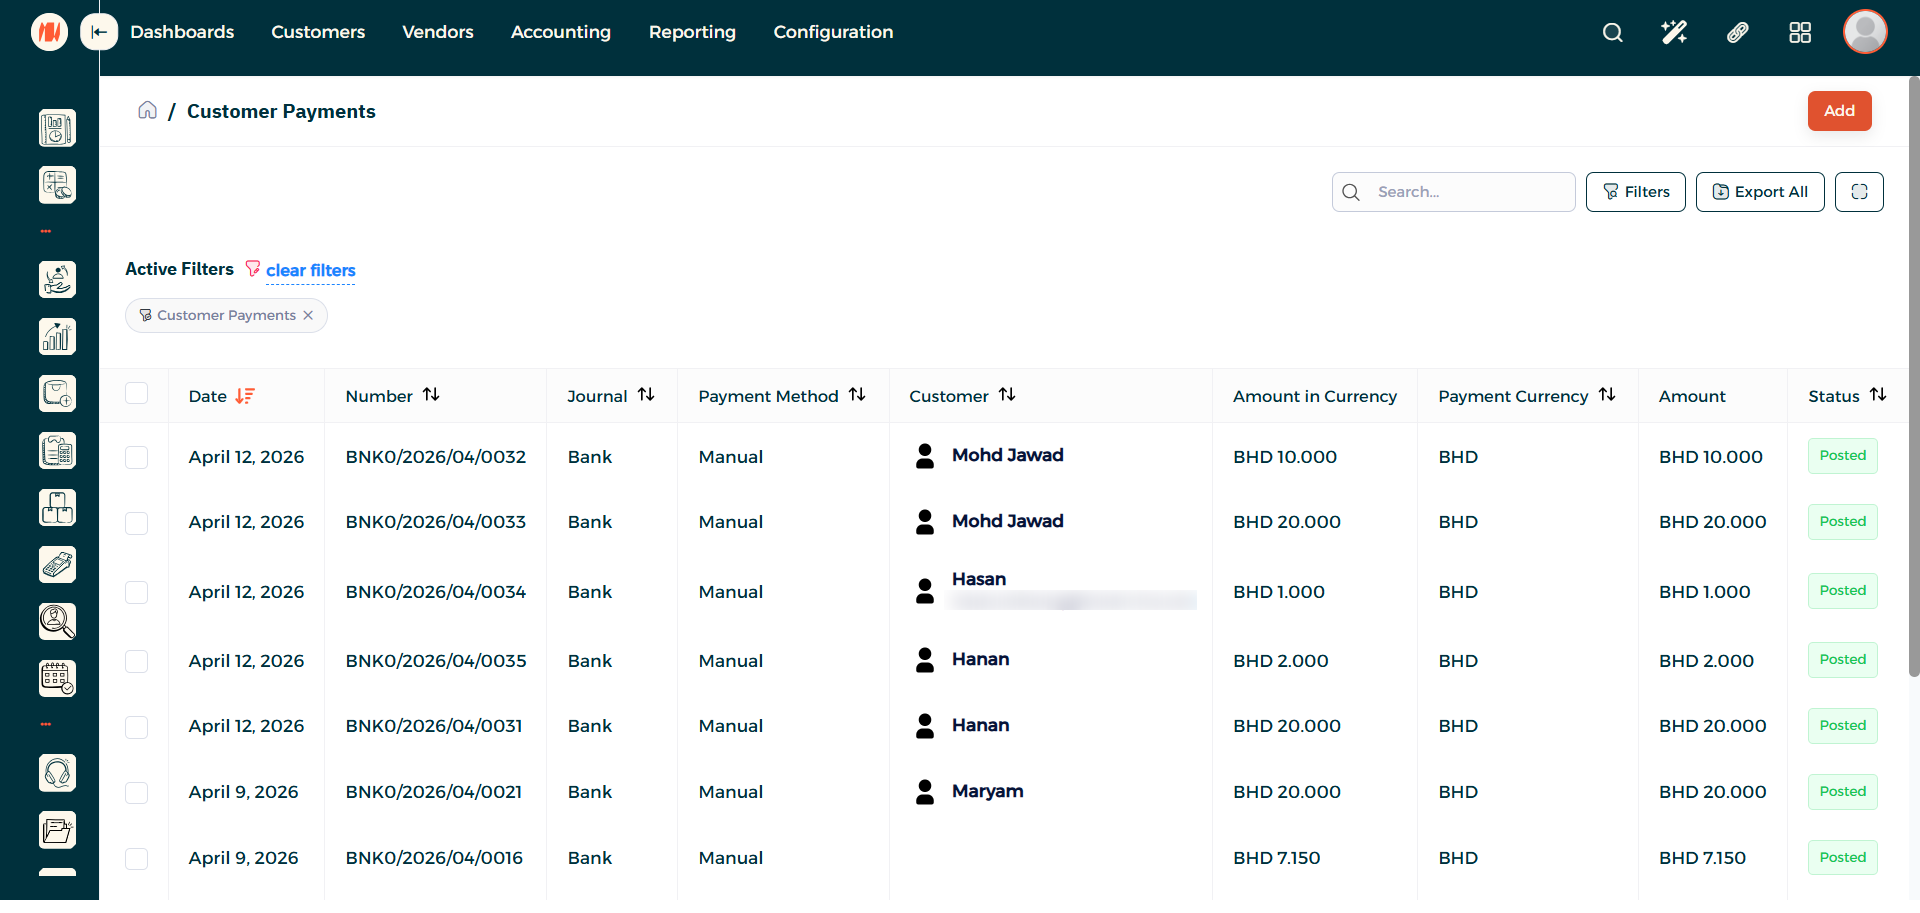
Task: Select the checkbox for BNK0/2026/04/0035
Action: tap(137, 661)
